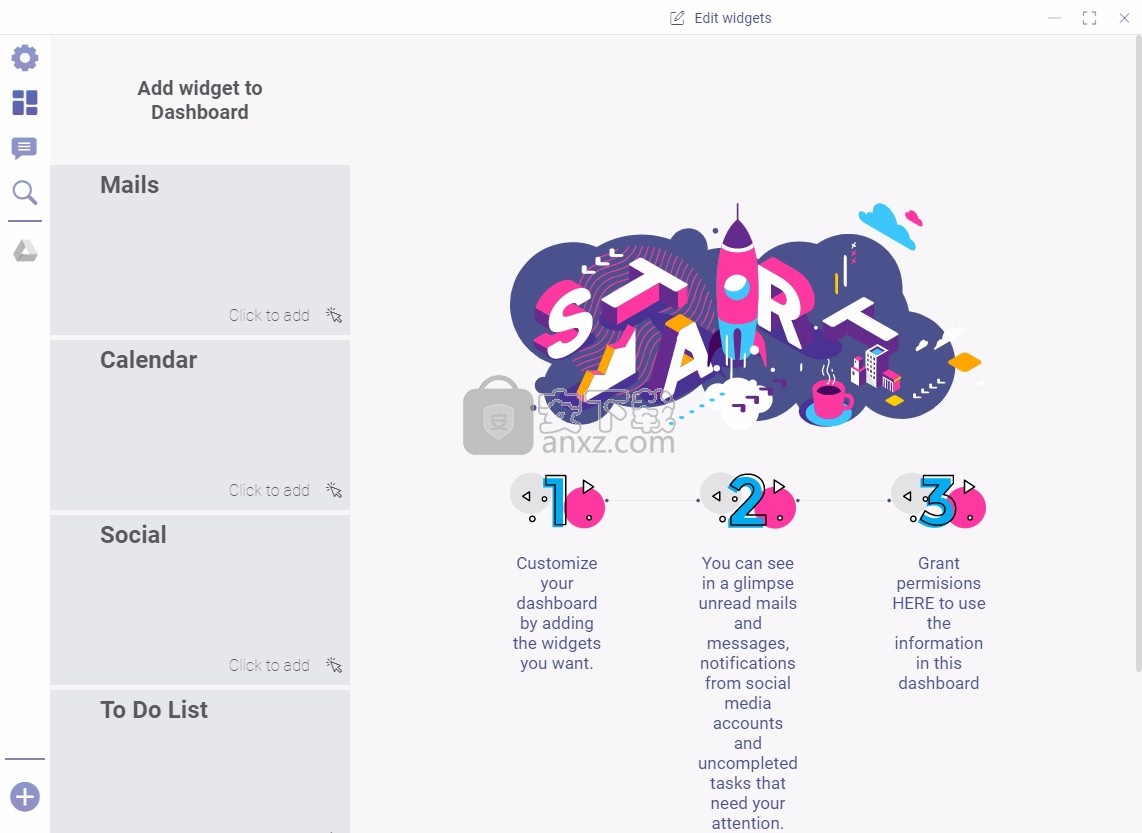Select the To Do List widget card

(200, 761)
